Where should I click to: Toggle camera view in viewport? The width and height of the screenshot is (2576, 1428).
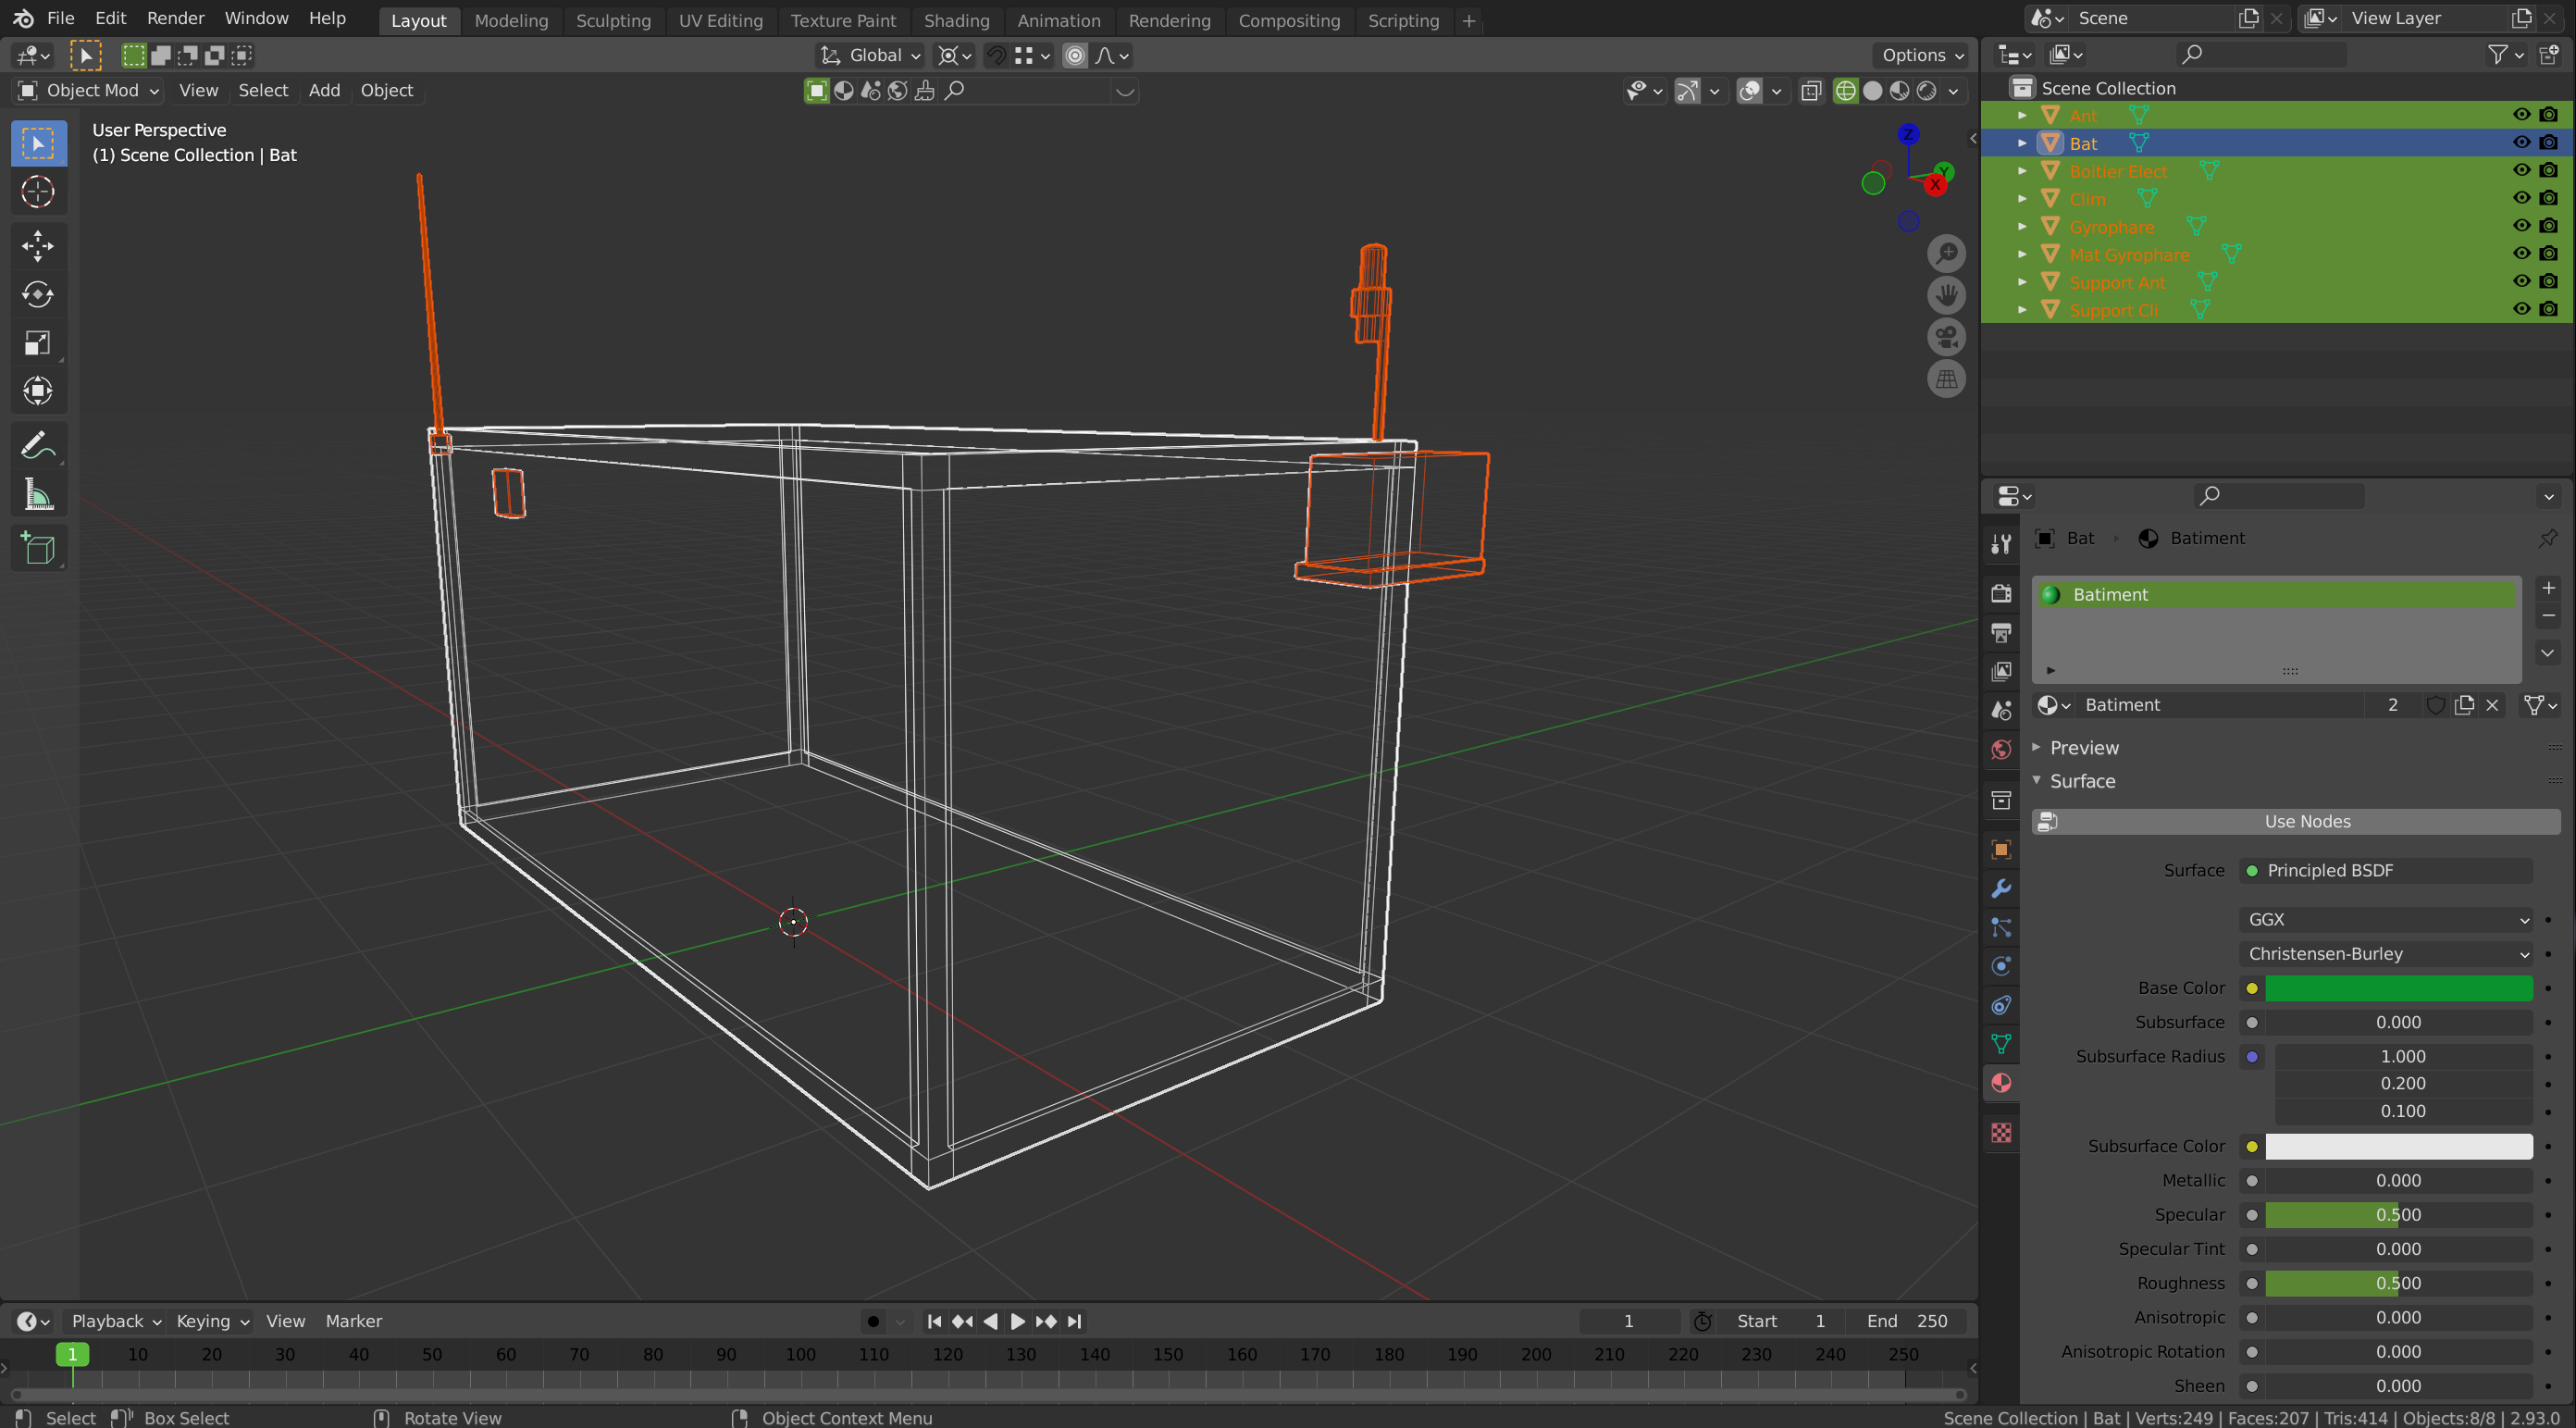click(1946, 337)
